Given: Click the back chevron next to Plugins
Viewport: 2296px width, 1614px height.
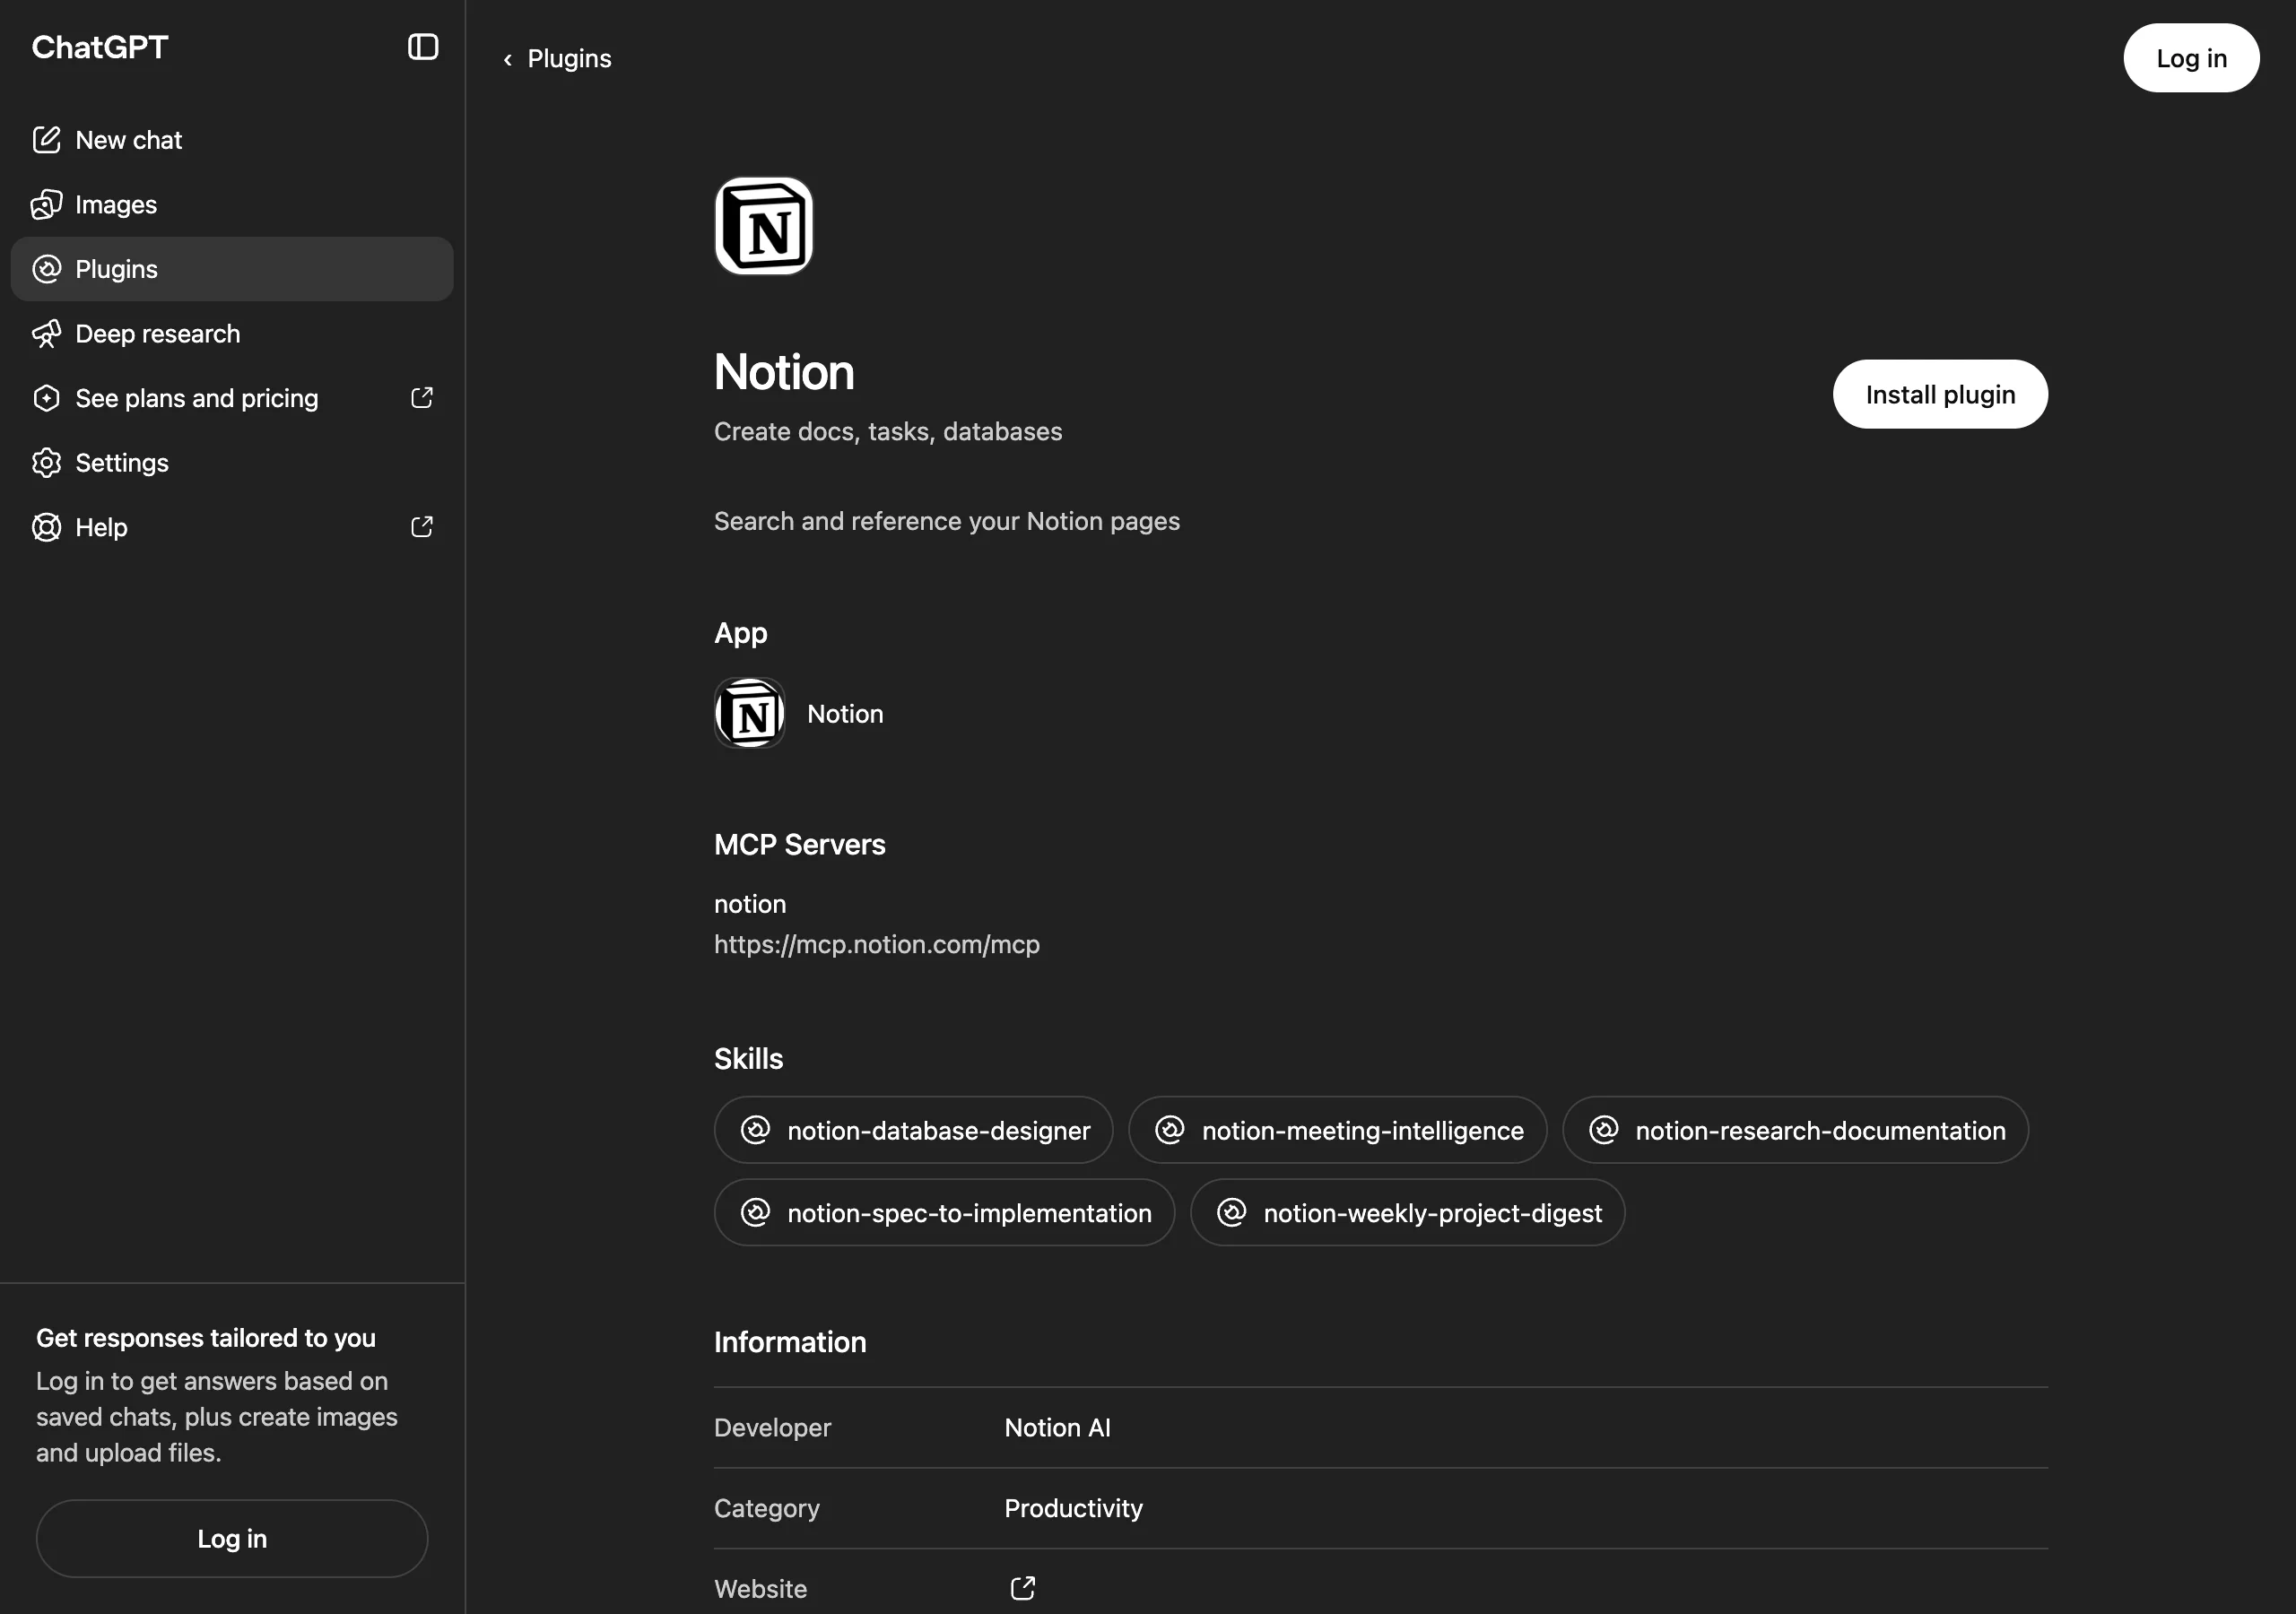Looking at the screenshot, I should [508, 60].
